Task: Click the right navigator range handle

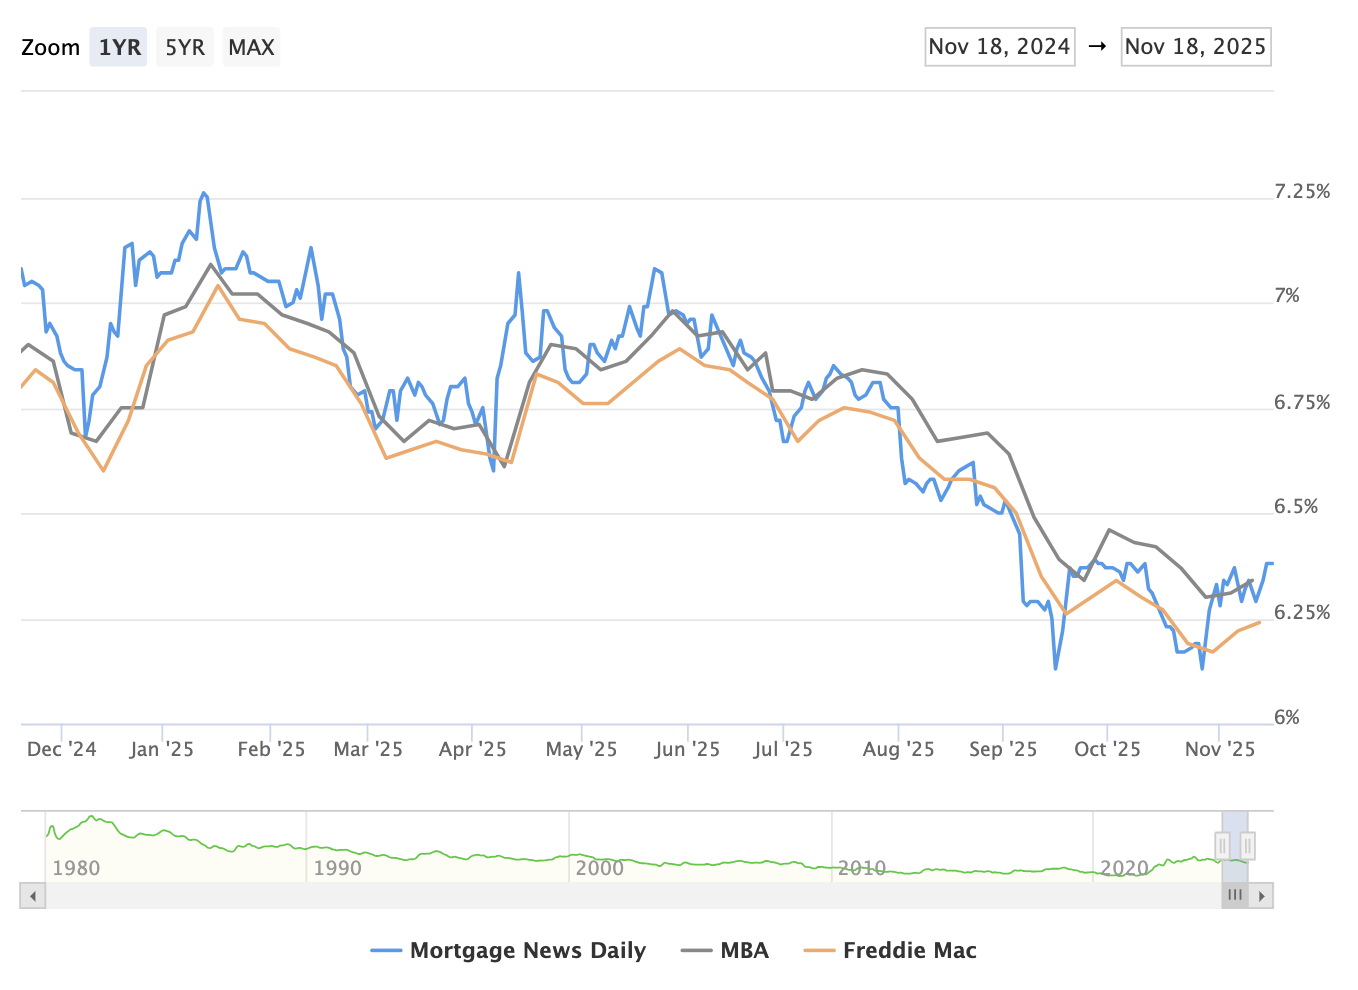Action: tap(1247, 846)
